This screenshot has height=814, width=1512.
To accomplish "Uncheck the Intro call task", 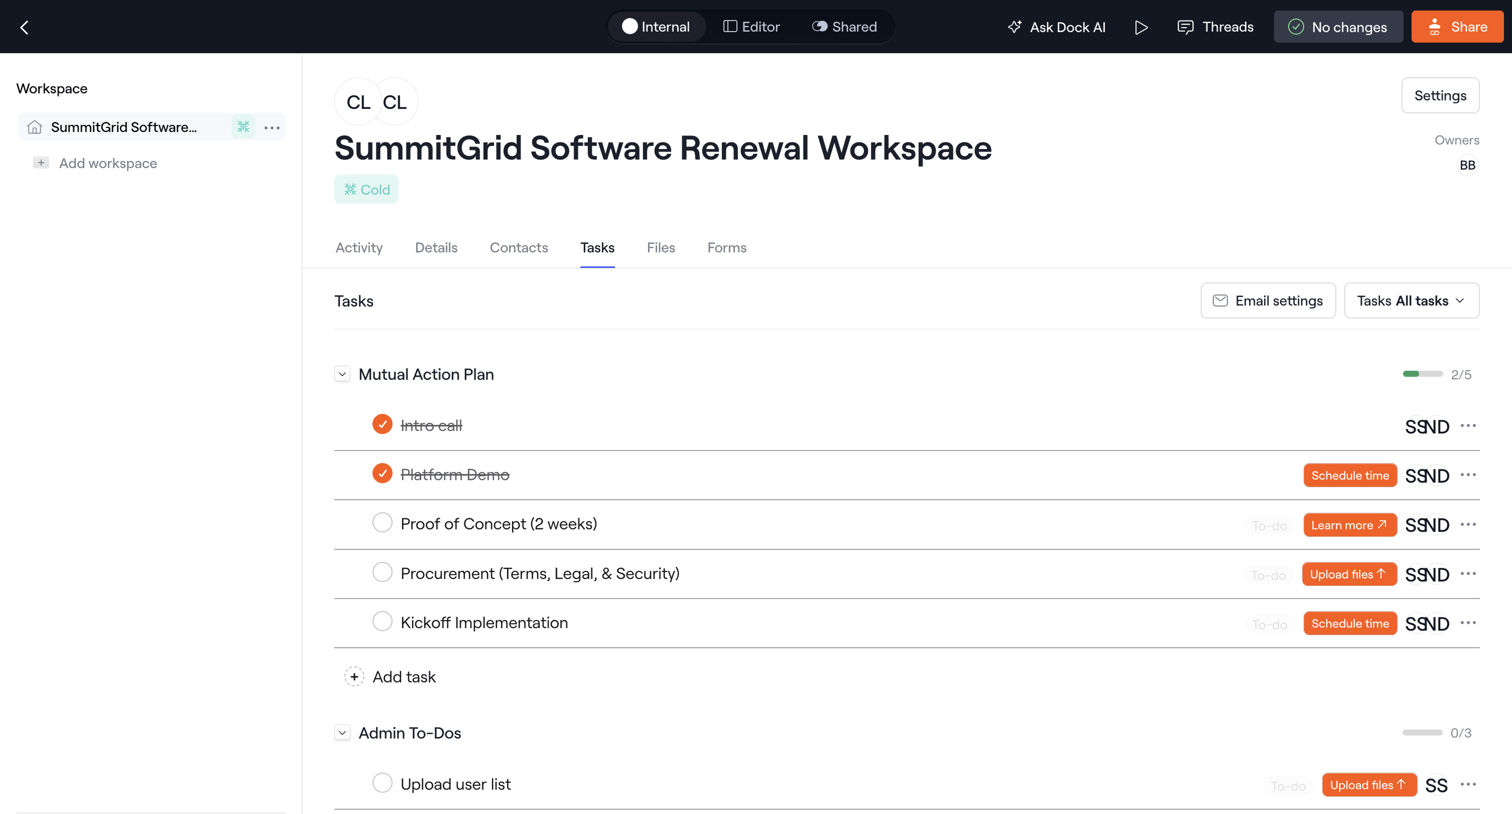I will (x=382, y=424).
